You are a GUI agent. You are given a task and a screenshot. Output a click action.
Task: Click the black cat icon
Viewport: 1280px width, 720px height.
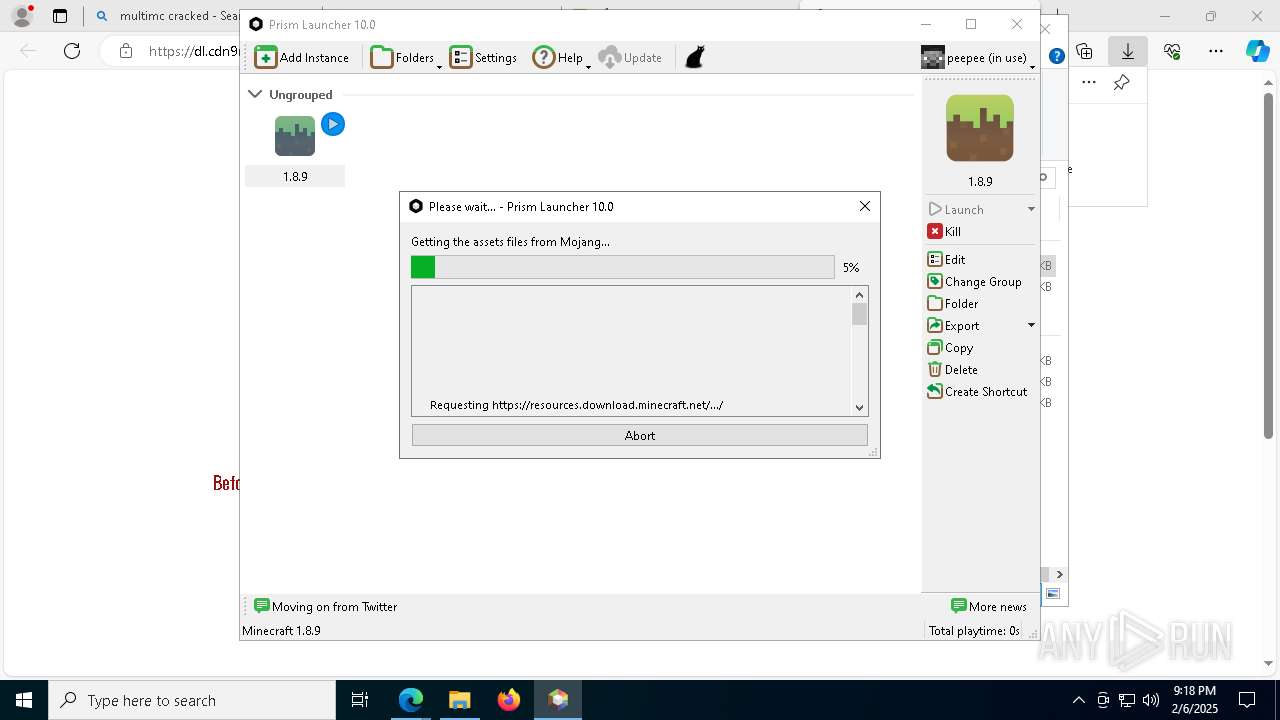695,57
